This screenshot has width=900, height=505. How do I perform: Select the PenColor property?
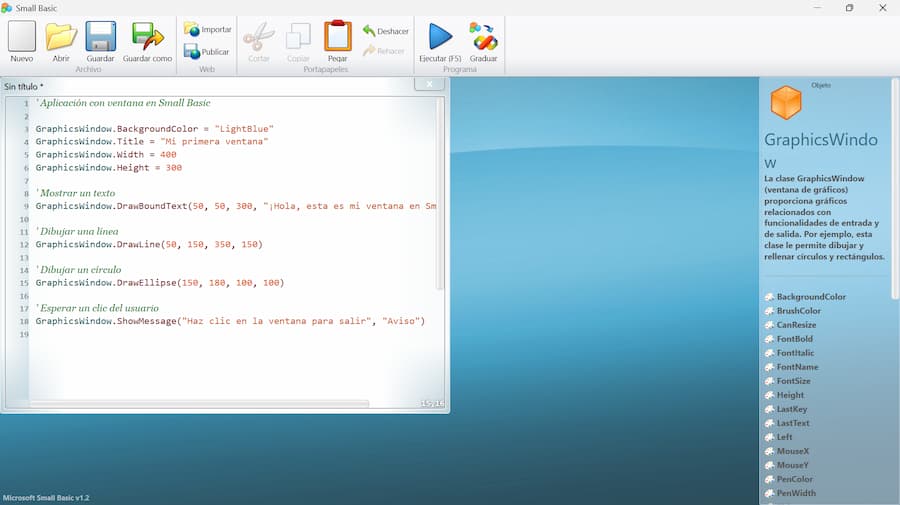pyautogui.click(x=794, y=479)
